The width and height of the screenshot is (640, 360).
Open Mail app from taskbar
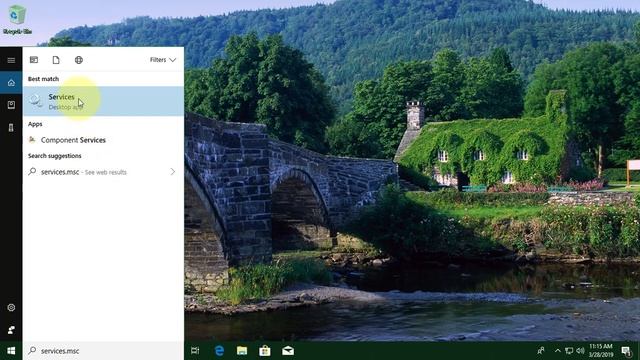click(x=288, y=351)
